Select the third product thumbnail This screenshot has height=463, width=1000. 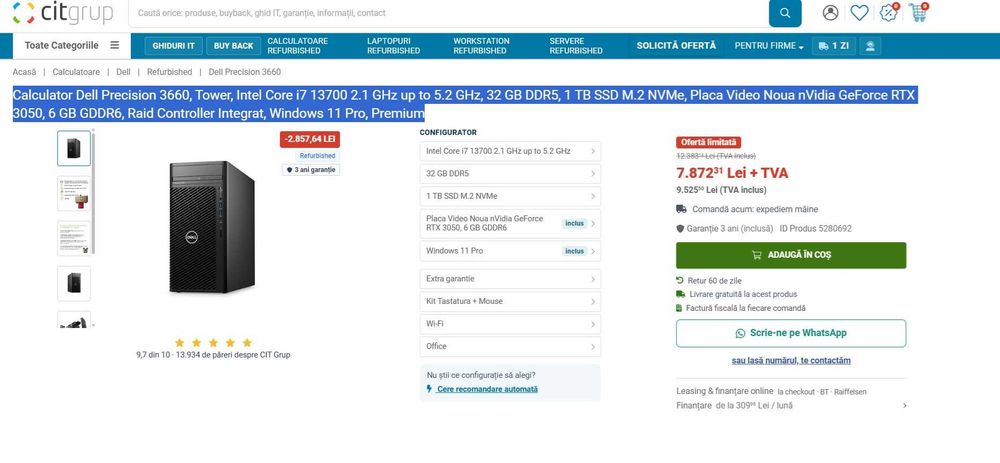(x=74, y=238)
